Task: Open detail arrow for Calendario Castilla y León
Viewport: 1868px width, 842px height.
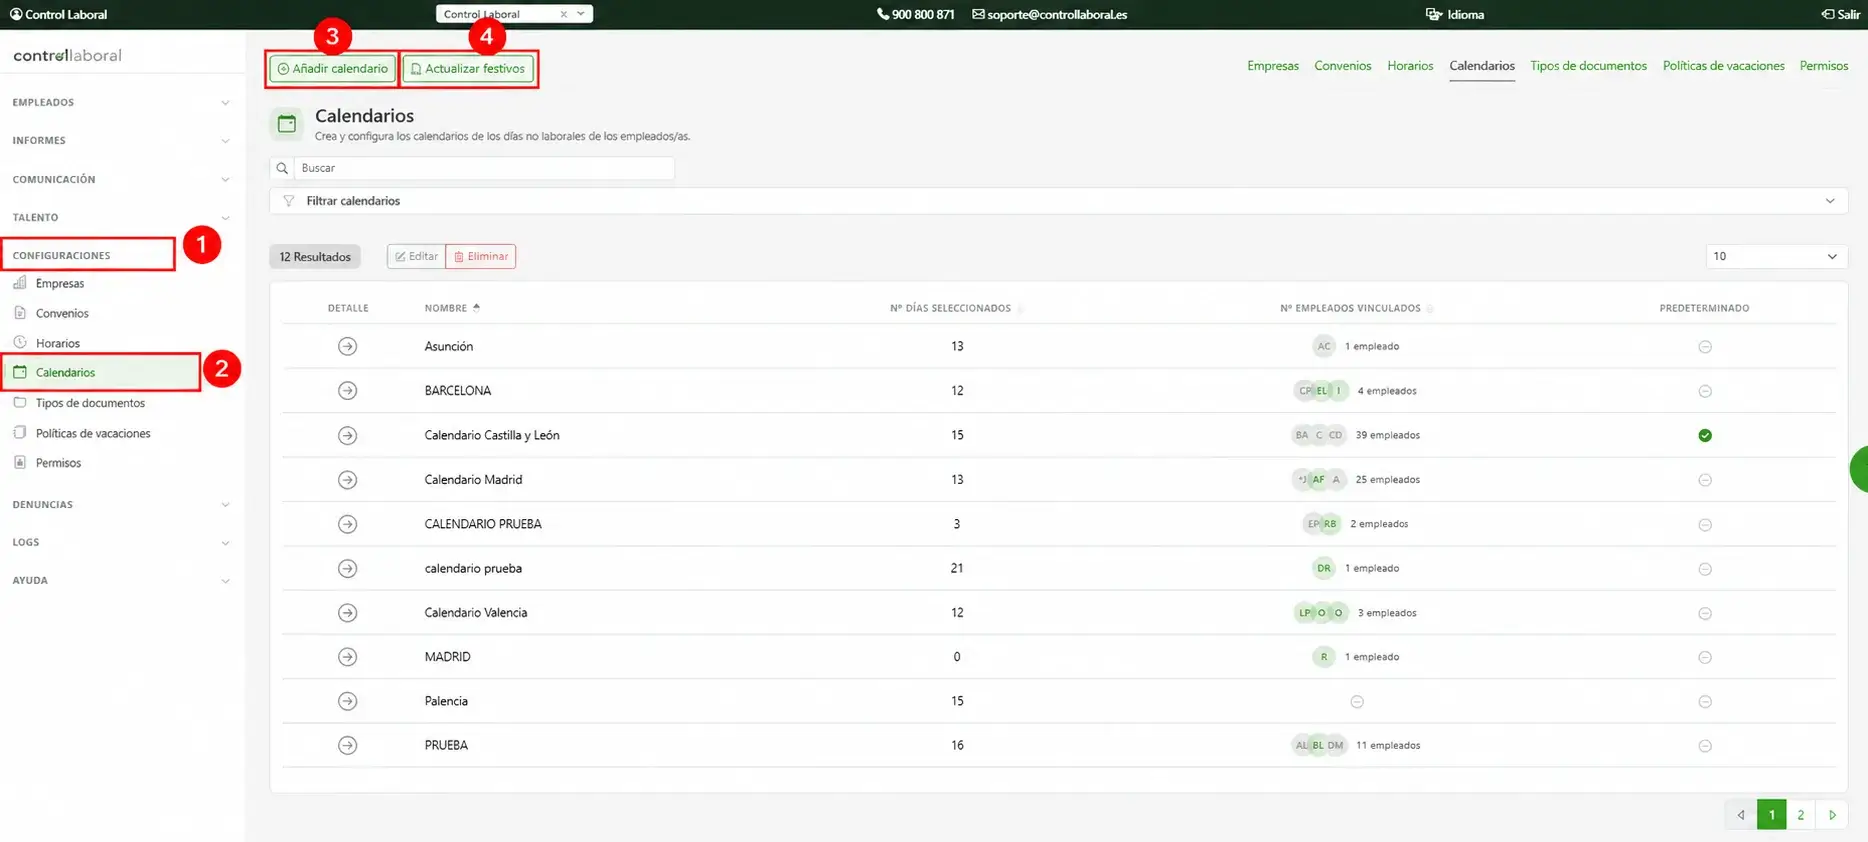Action: (347, 435)
